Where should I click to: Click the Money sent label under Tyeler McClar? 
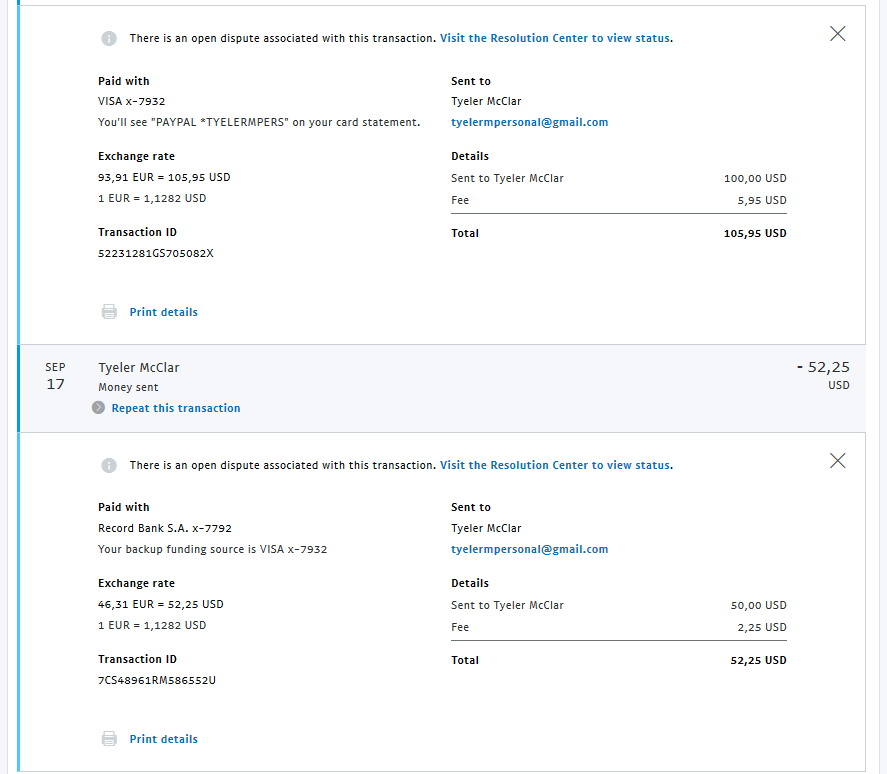click(128, 387)
